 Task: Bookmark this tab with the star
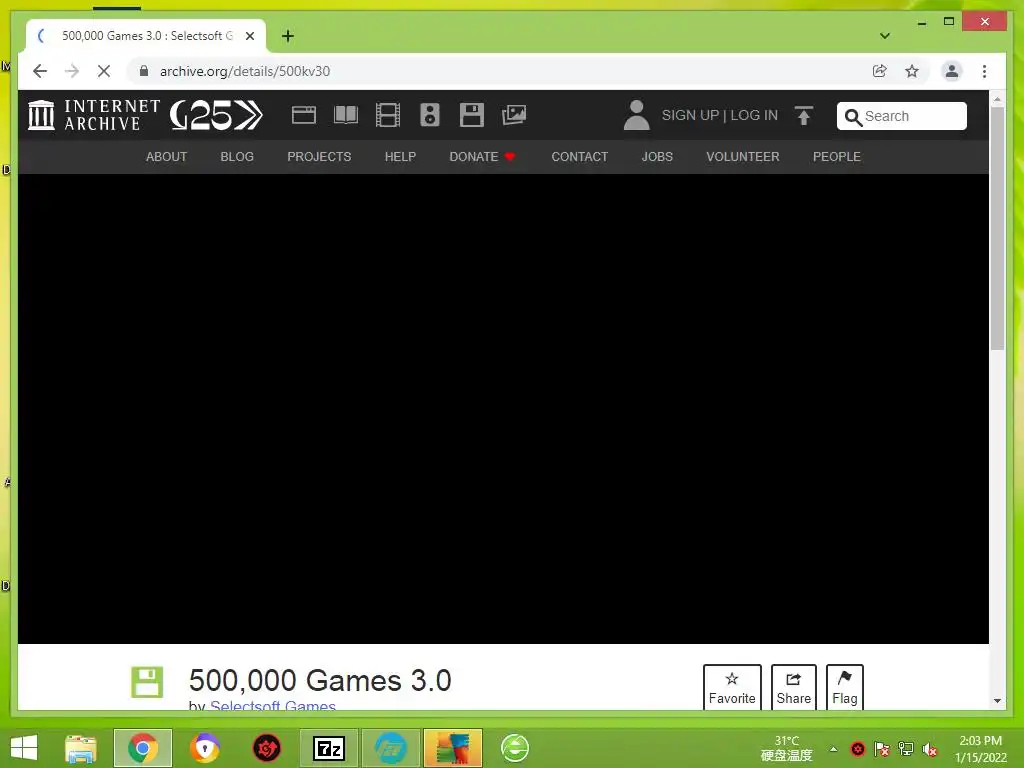(912, 71)
